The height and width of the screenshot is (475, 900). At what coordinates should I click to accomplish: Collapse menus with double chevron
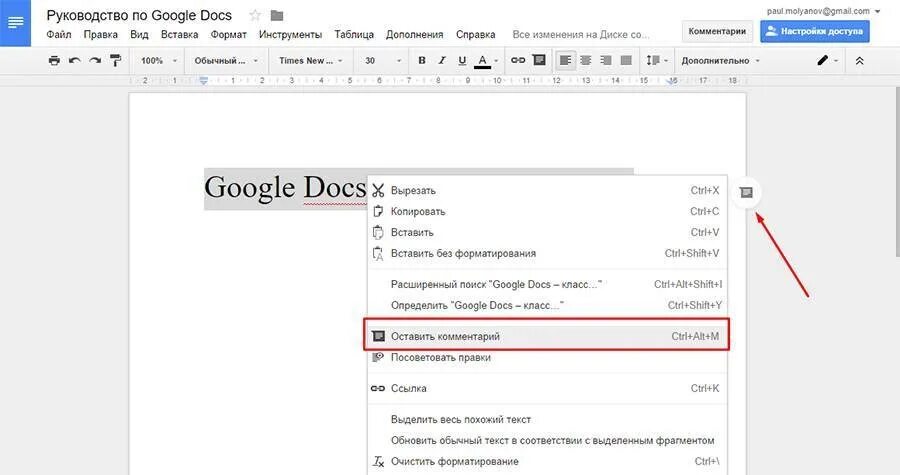point(859,60)
